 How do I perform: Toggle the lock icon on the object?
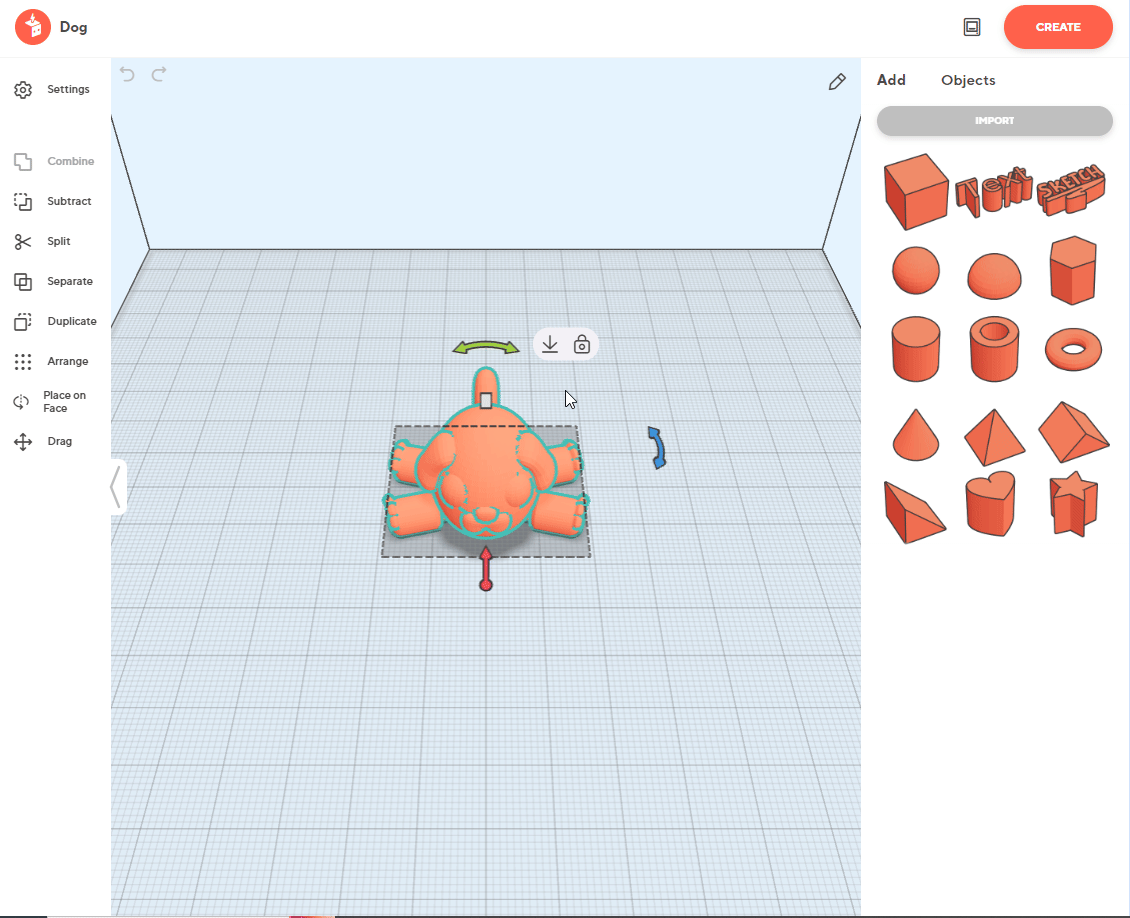coord(582,345)
